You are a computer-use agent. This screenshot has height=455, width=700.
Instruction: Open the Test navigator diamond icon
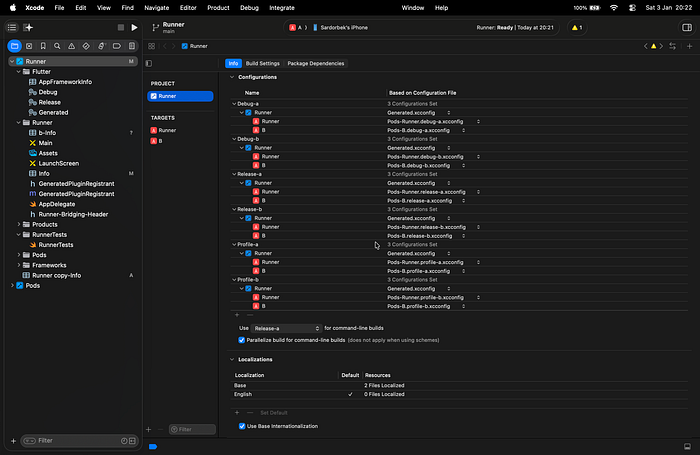86,46
